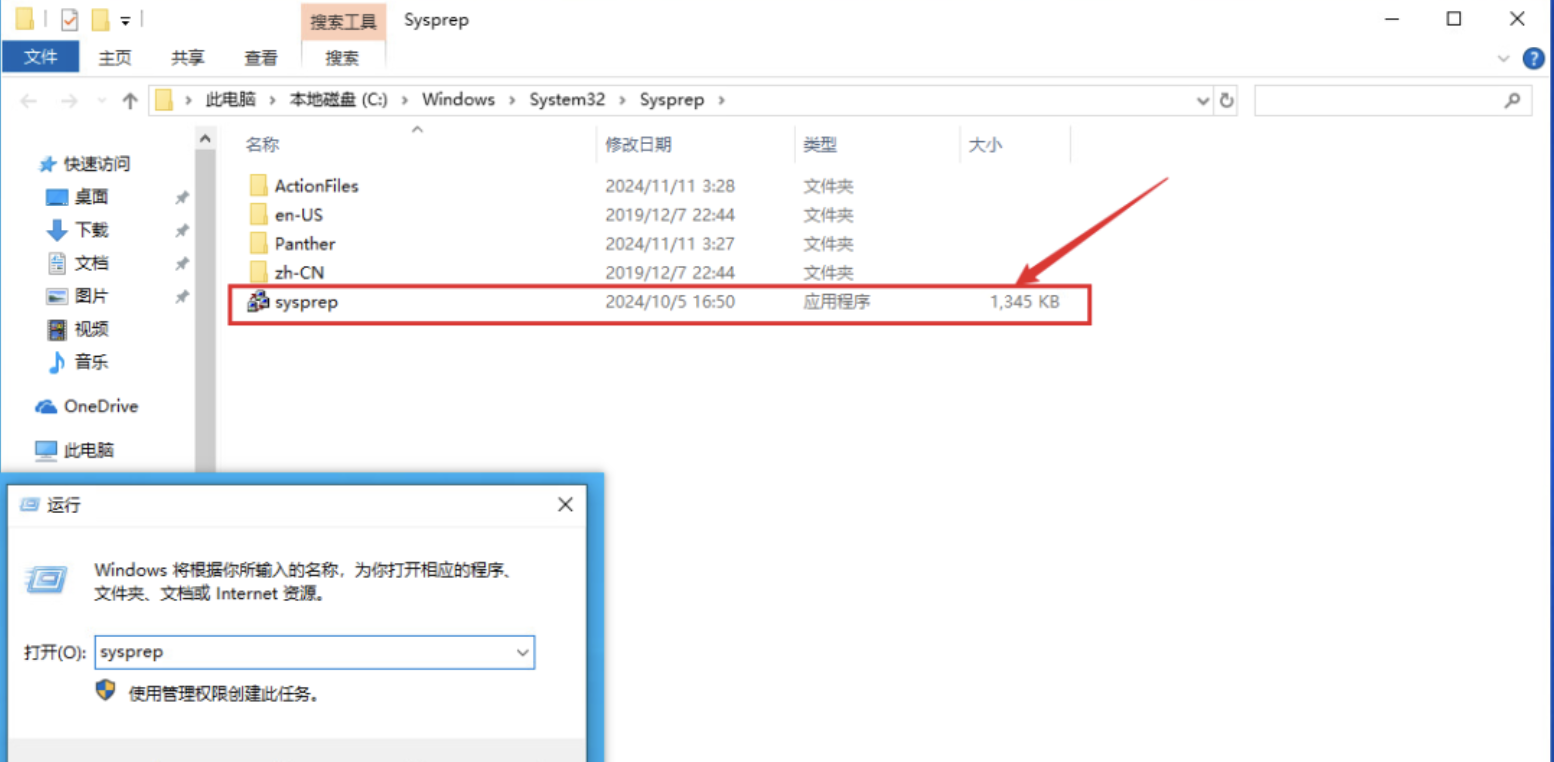Select the Panther folder icon
Viewport: 1554px width, 762px height.
click(259, 243)
